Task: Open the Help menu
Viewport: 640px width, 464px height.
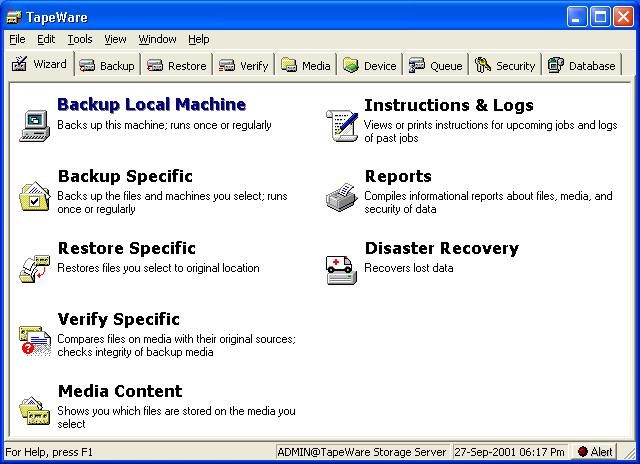Action: (199, 39)
